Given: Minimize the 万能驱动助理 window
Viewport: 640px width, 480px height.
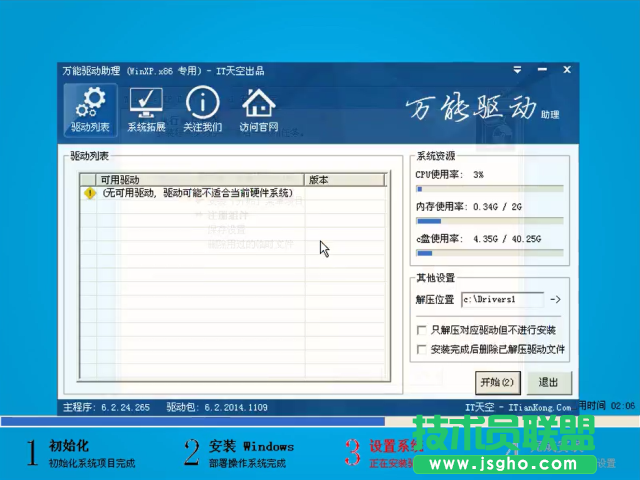Looking at the screenshot, I should click(542, 71).
